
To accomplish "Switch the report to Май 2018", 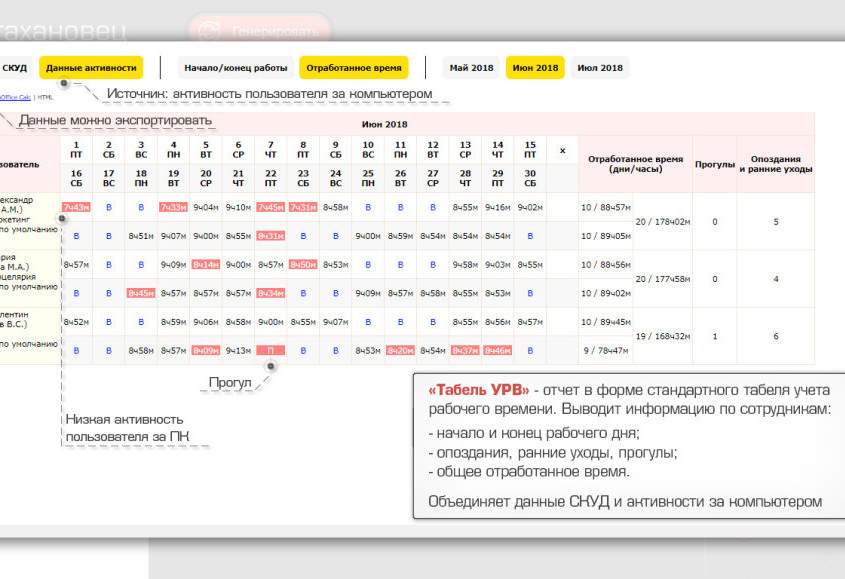I will tap(472, 68).
